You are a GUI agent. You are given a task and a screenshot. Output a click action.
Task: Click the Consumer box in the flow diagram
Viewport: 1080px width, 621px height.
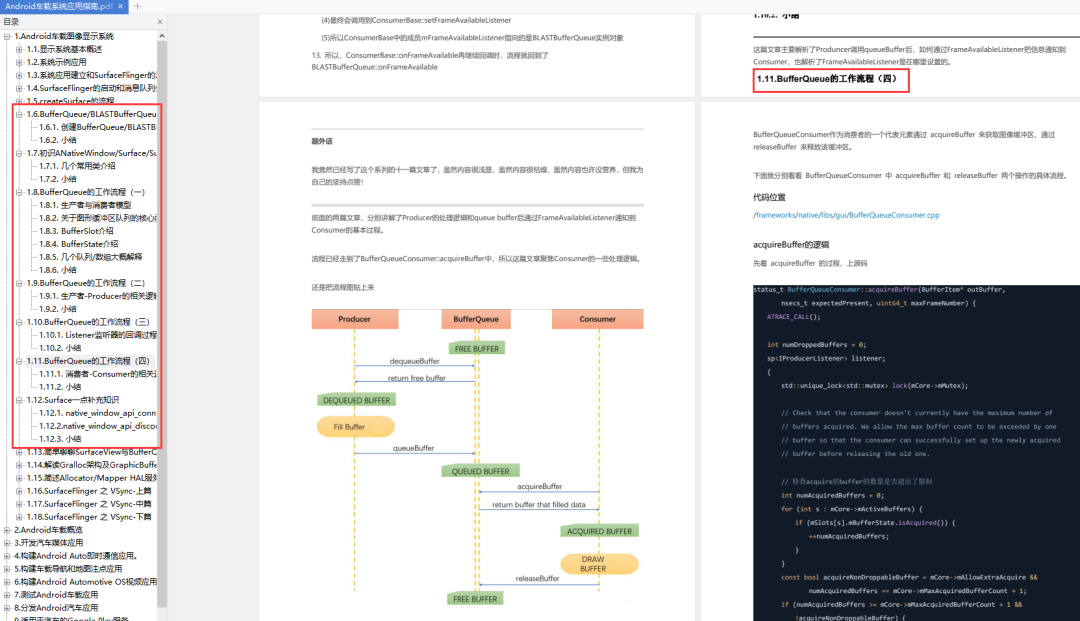pos(597,319)
